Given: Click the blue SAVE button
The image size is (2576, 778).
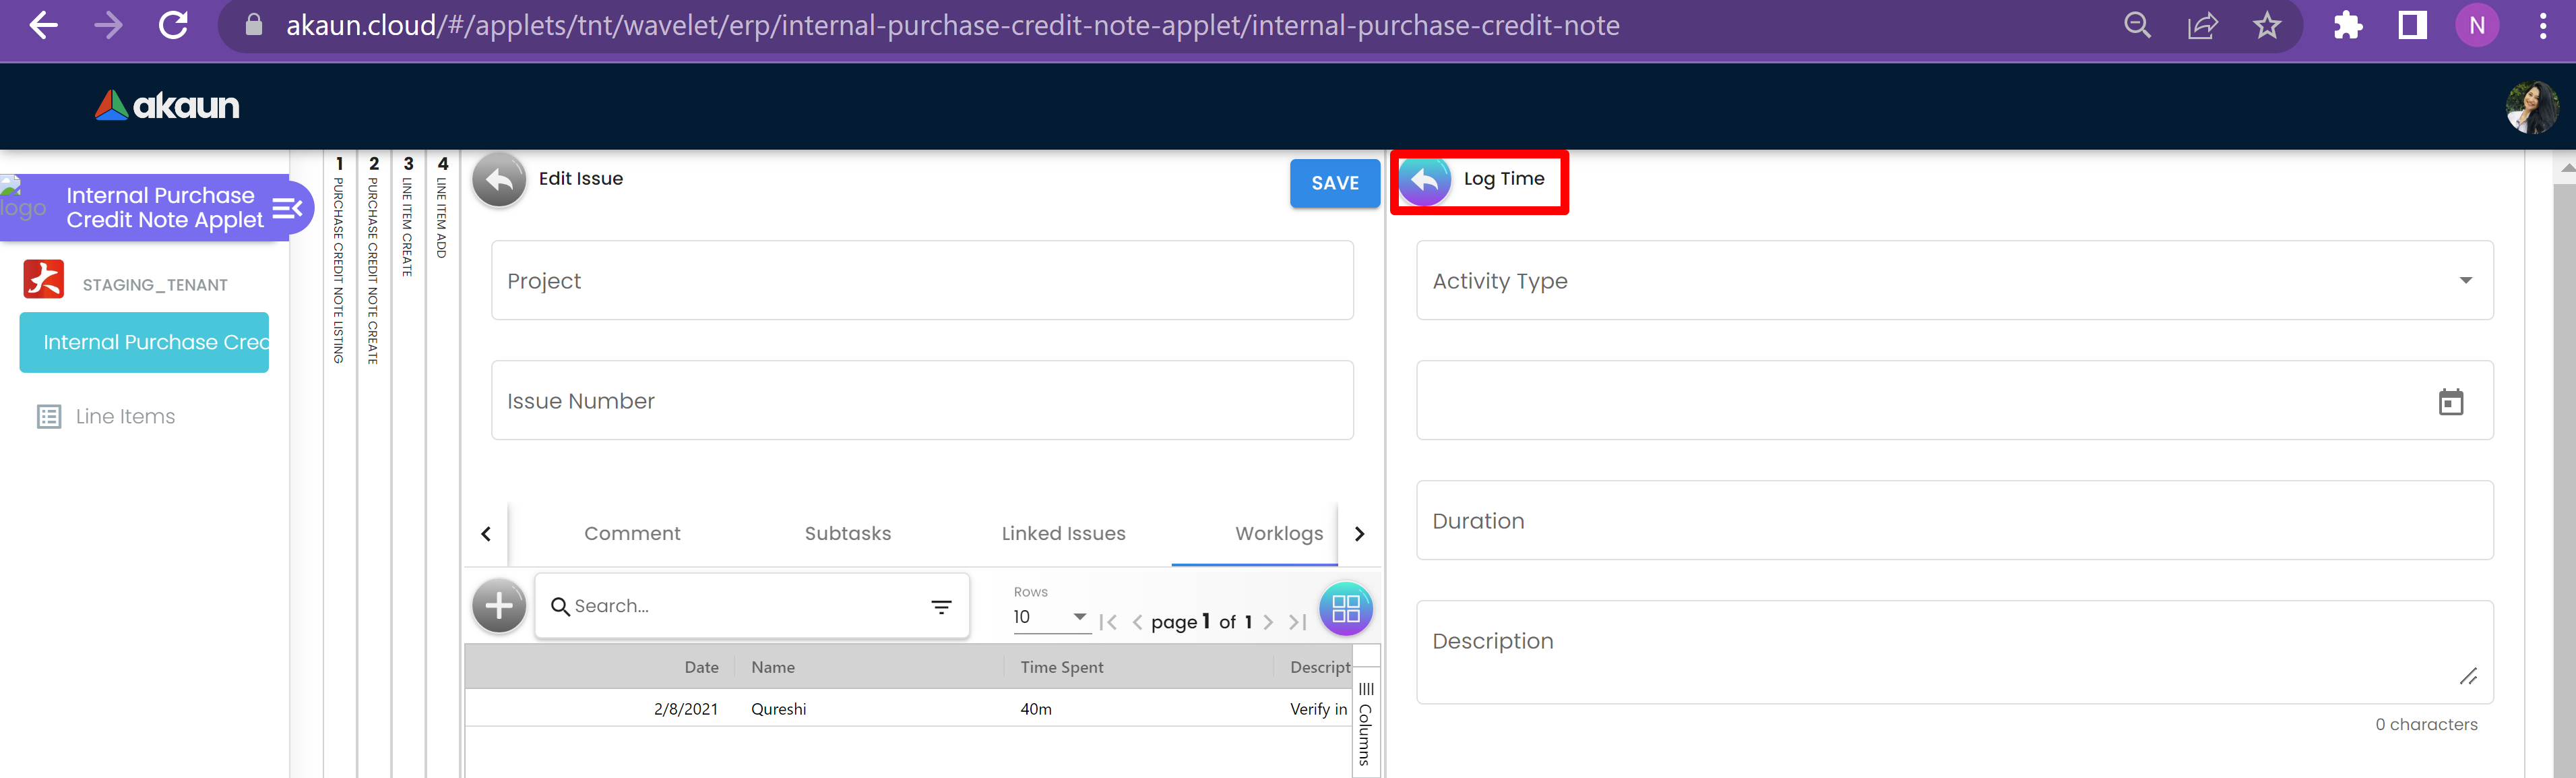Looking at the screenshot, I should [1334, 183].
